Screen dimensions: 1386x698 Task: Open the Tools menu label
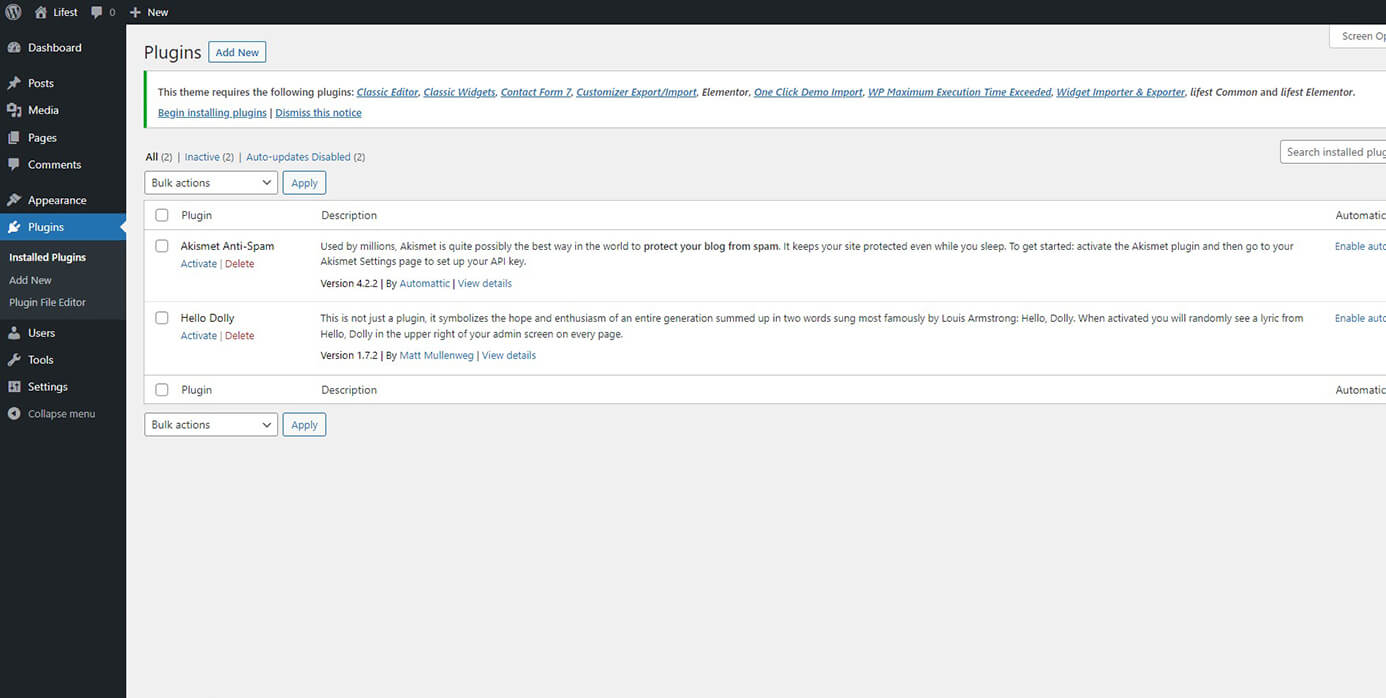tap(41, 360)
